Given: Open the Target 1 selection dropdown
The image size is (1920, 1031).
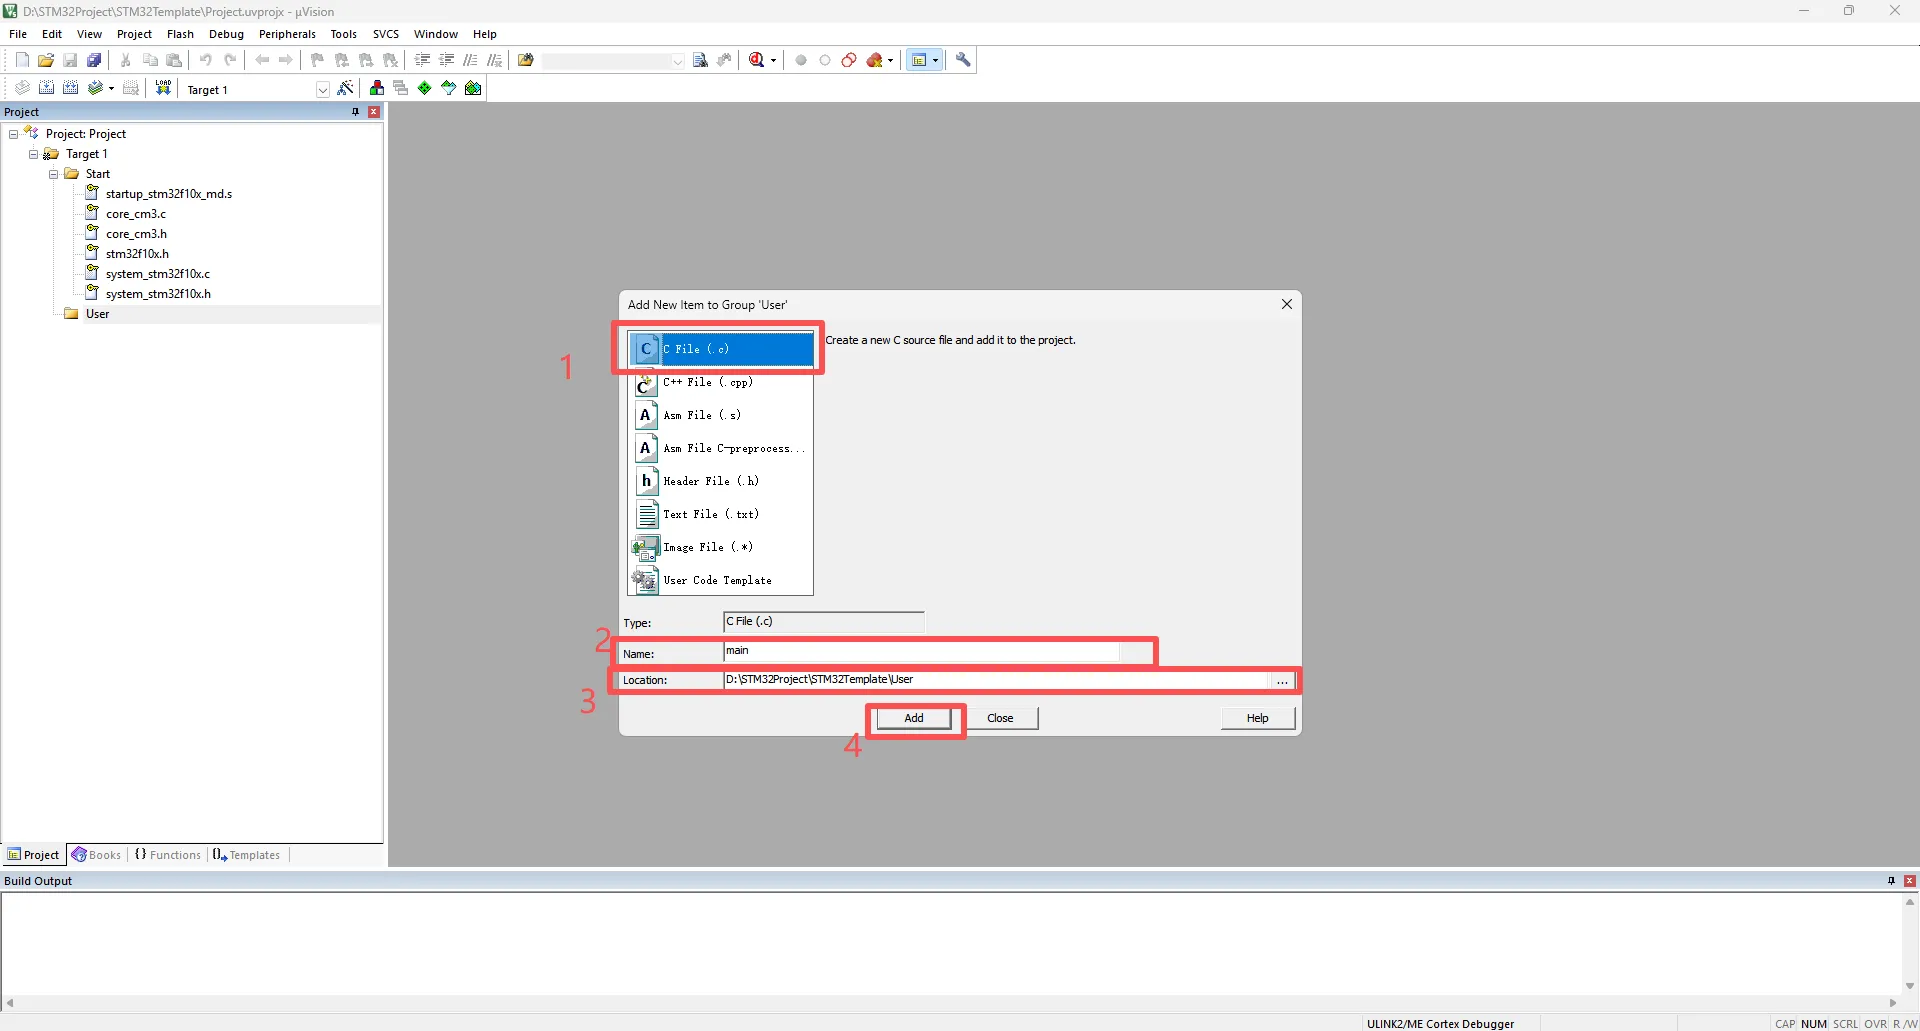Looking at the screenshot, I should click(322, 89).
